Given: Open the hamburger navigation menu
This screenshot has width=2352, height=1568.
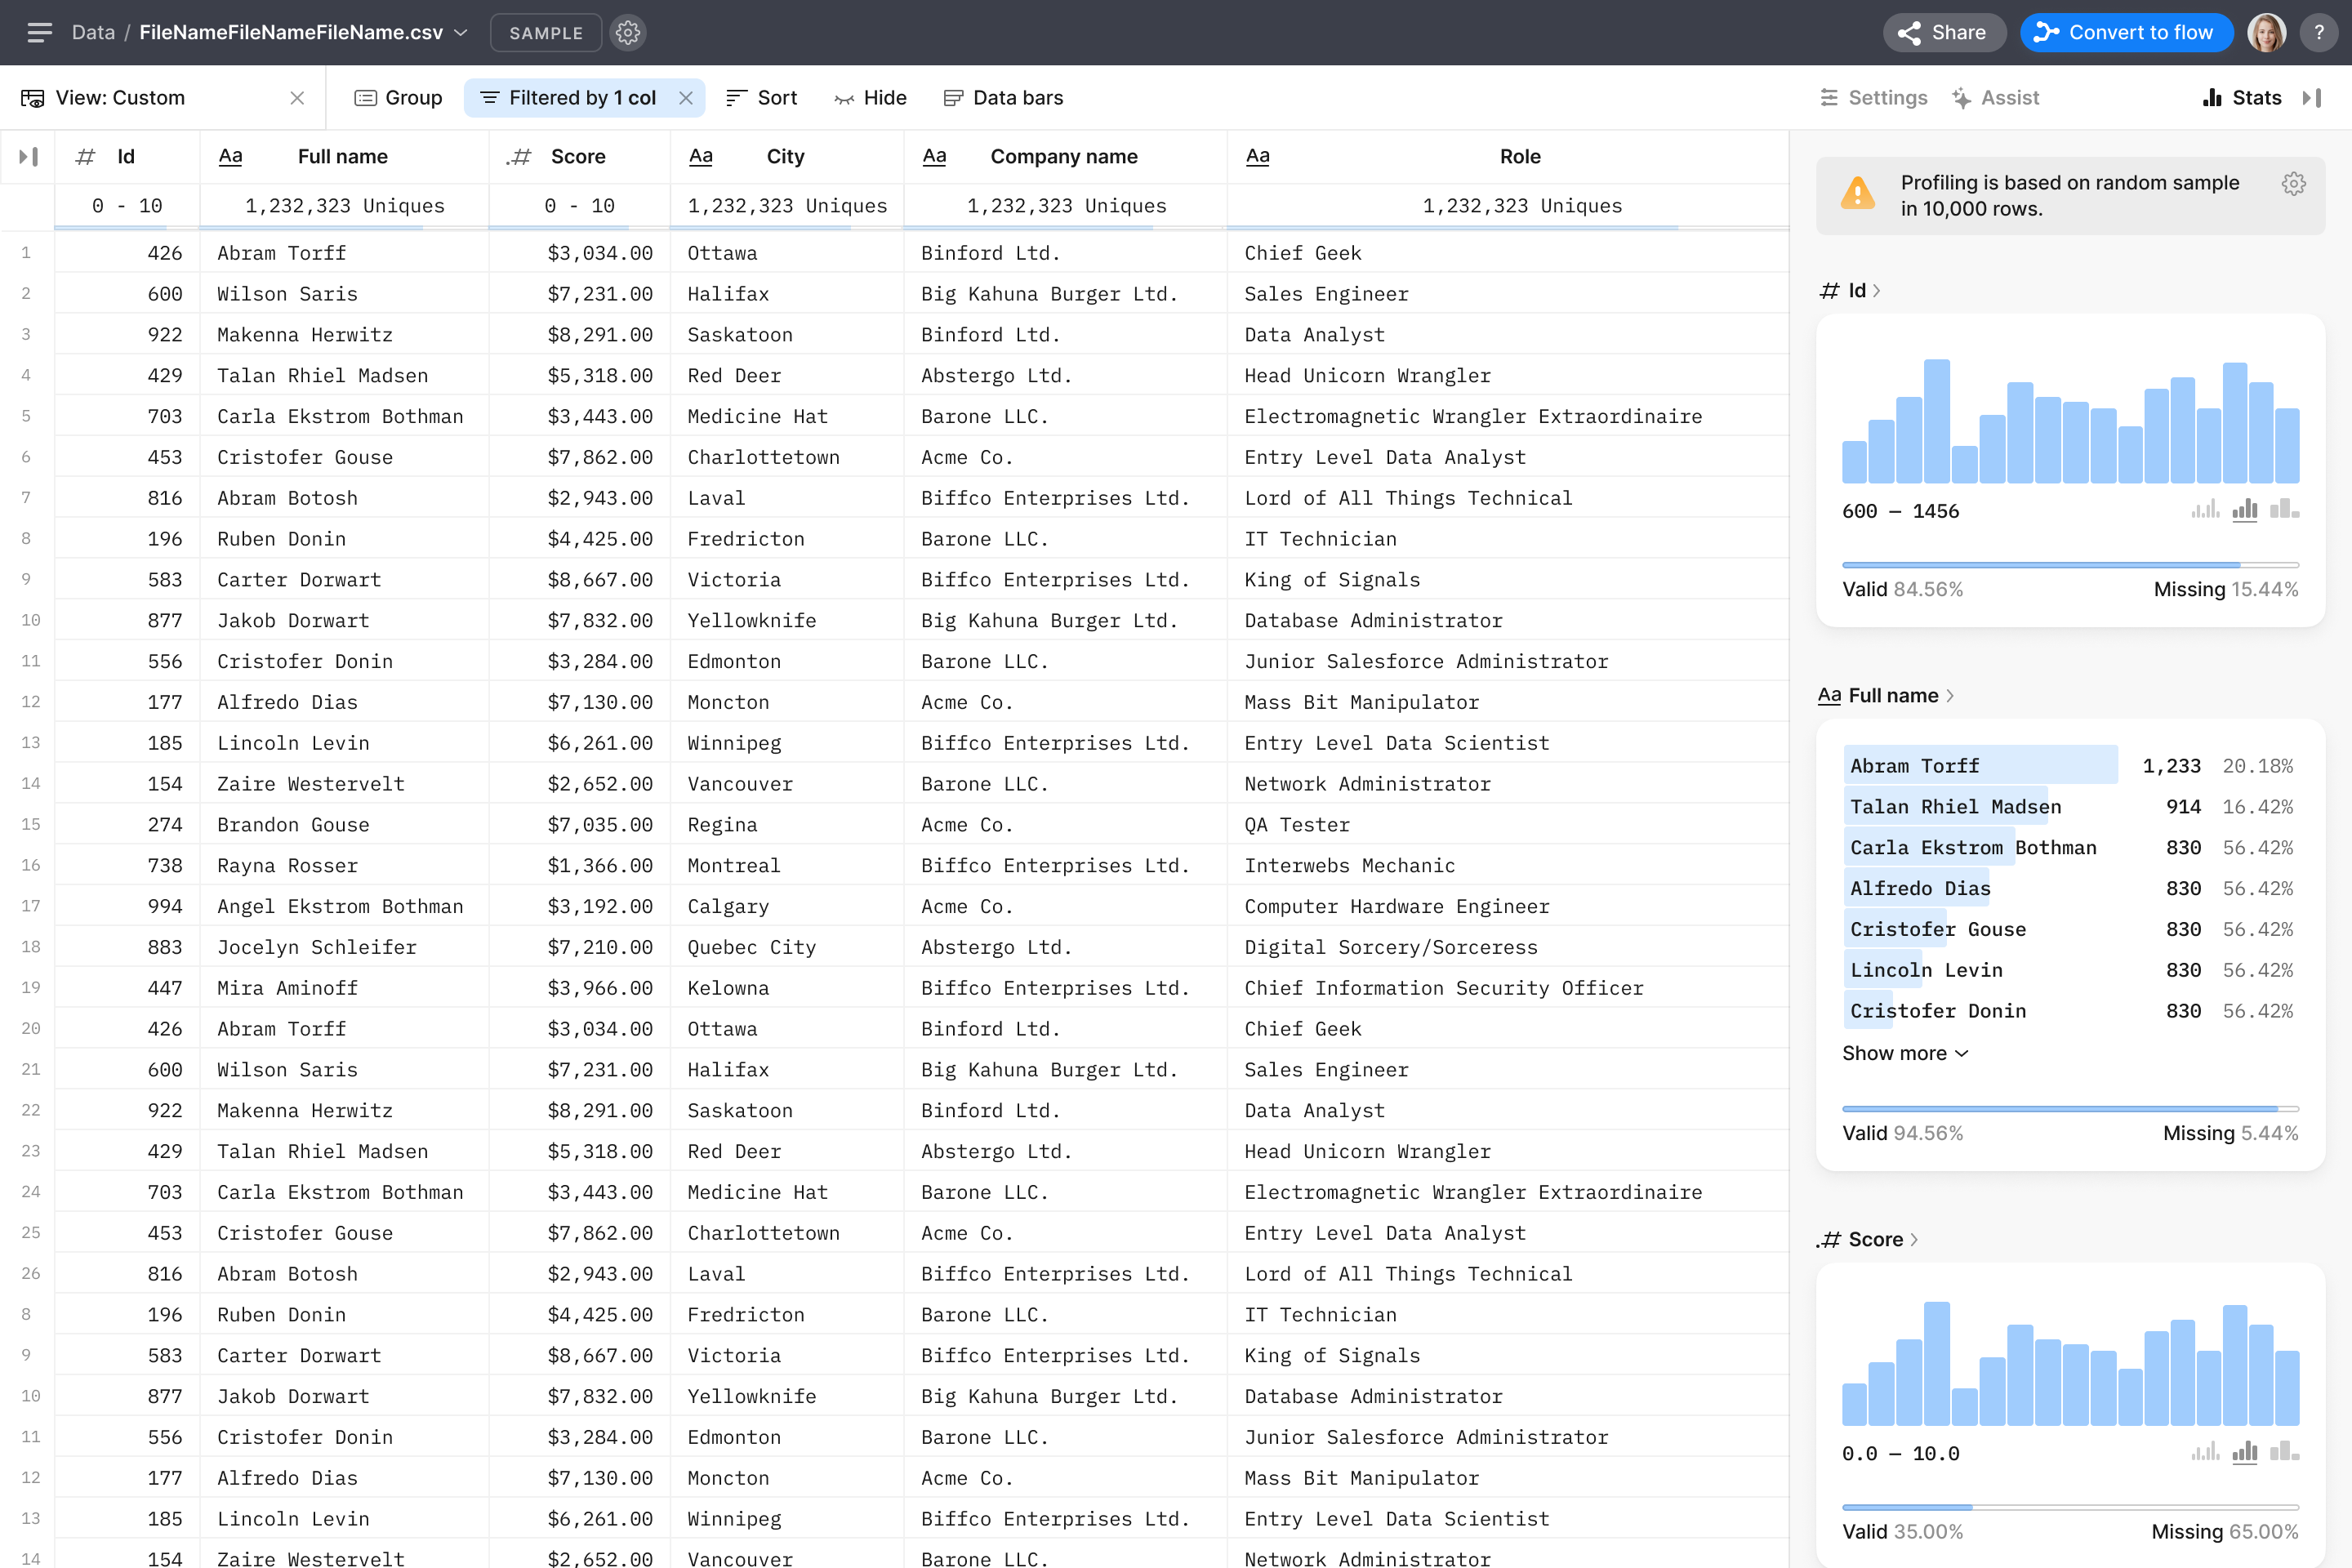Looking at the screenshot, I should [39, 33].
